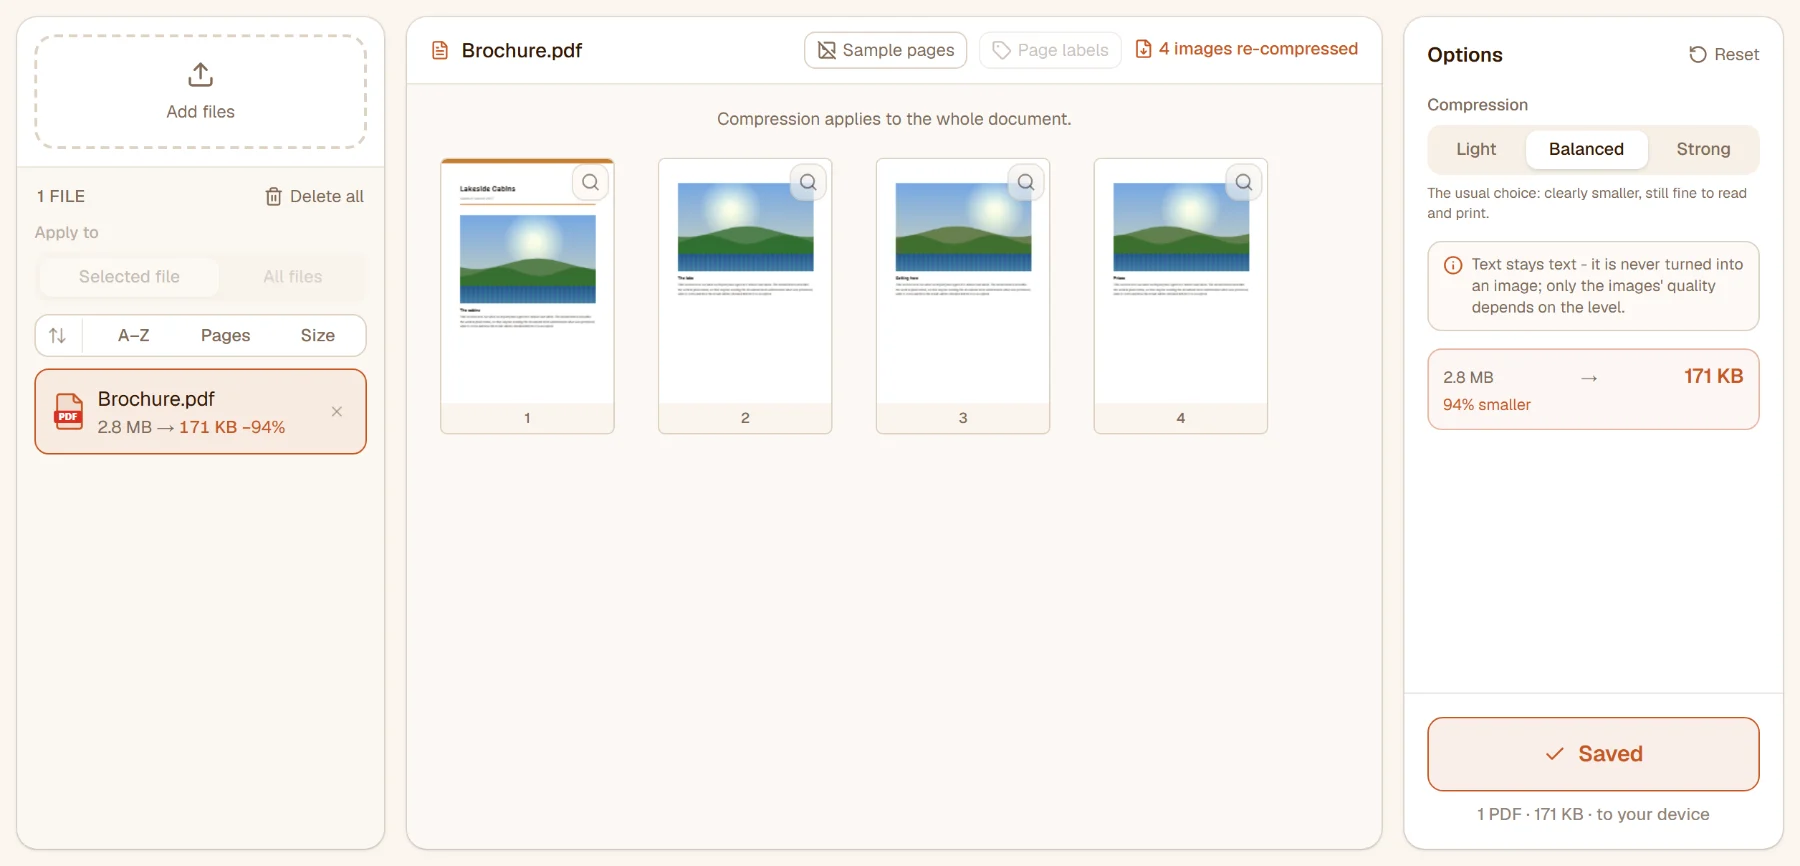
Task: Click the red PDF file icon for Brochure.pdf
Action: pos(68,412)
